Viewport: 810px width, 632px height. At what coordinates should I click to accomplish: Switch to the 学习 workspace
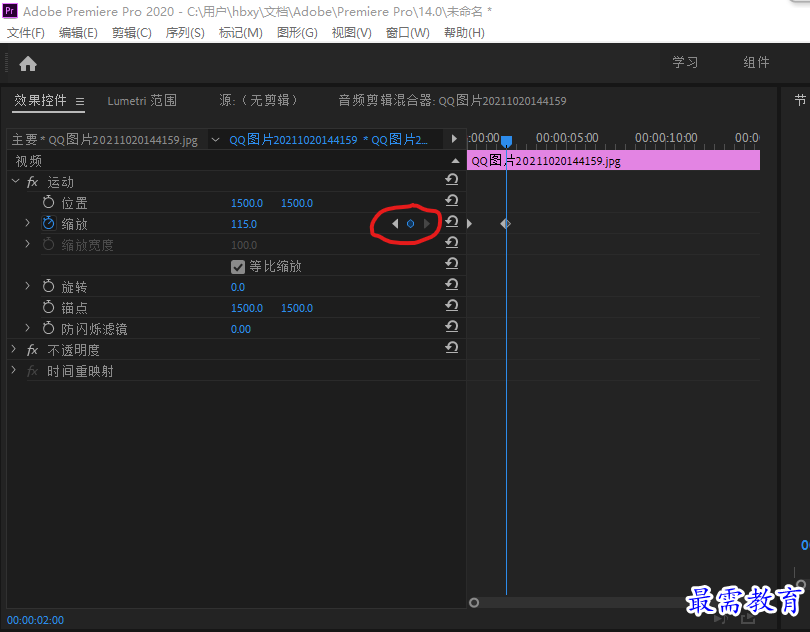tap(685, 63)
